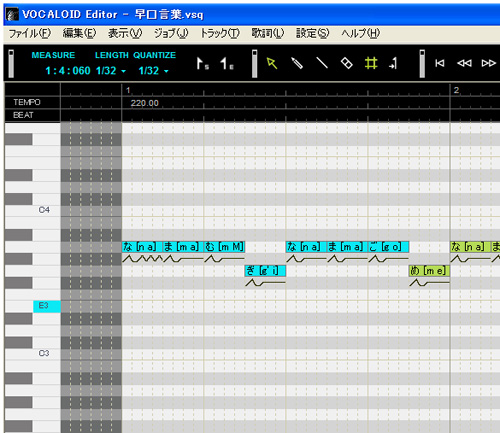Viewport: 500px width, 433px height.
Task: Open the トラック(T) menu
Action: [x=220, y=33]
